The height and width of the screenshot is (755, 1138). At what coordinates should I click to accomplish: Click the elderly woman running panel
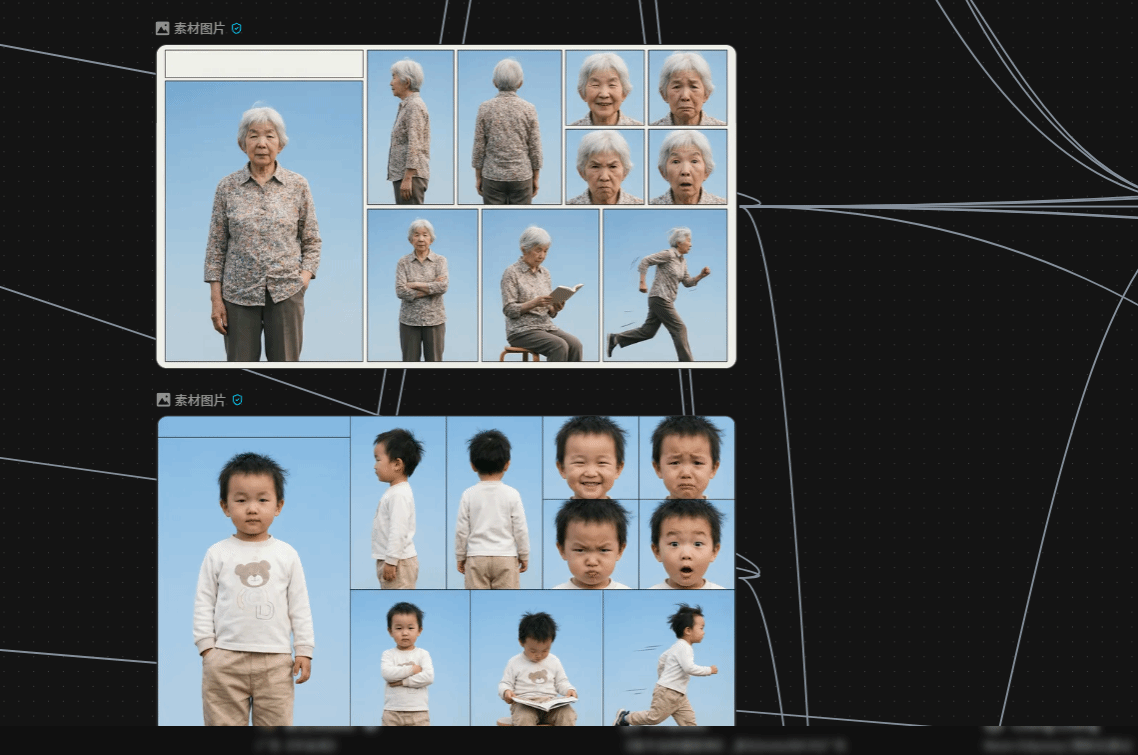665,285
